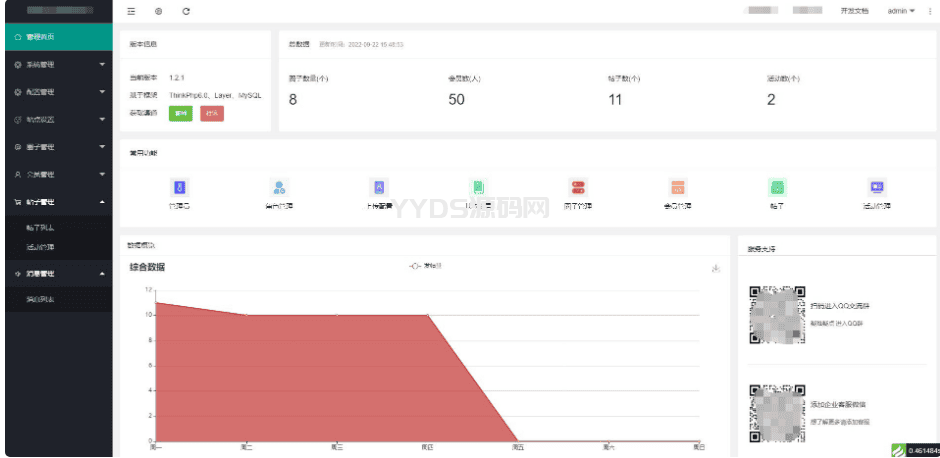Click the 添加企业客服微信 text
The image size is (940, 458).
coord(838,405)
